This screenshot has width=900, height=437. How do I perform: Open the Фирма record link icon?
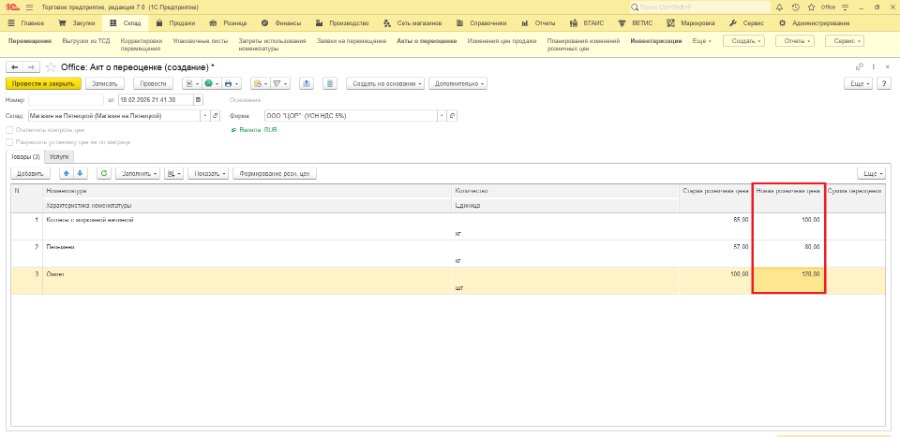point(452,115)
